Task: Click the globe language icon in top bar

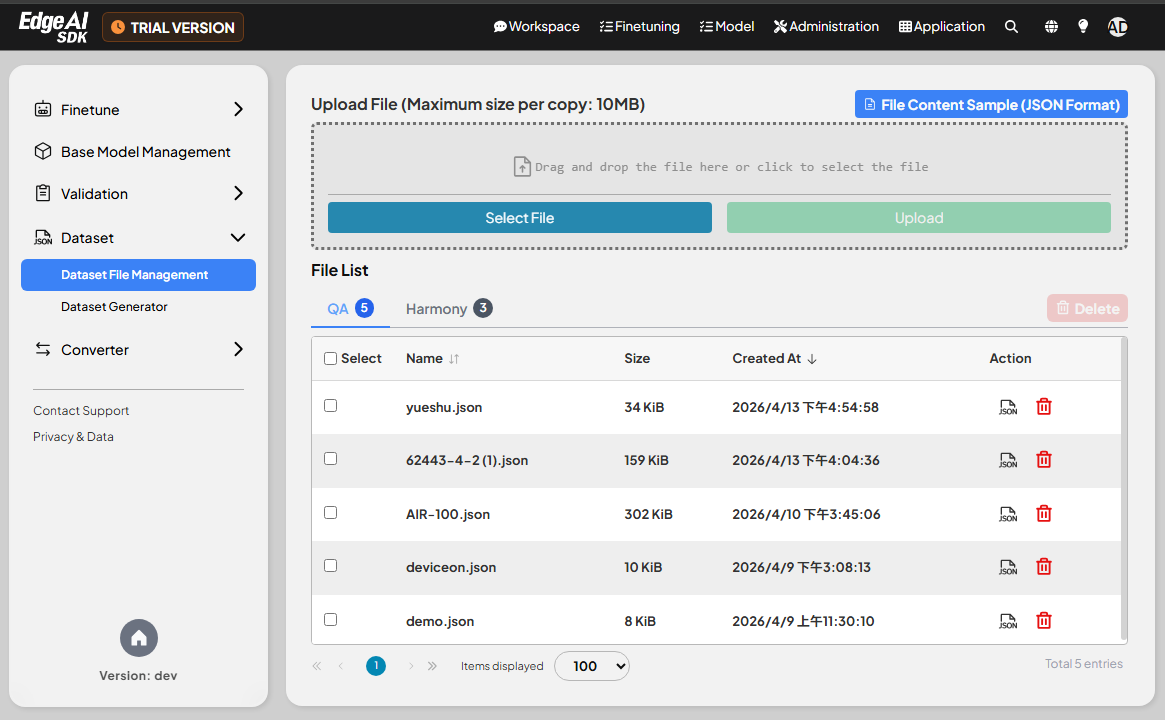Action: (1051, 26)
